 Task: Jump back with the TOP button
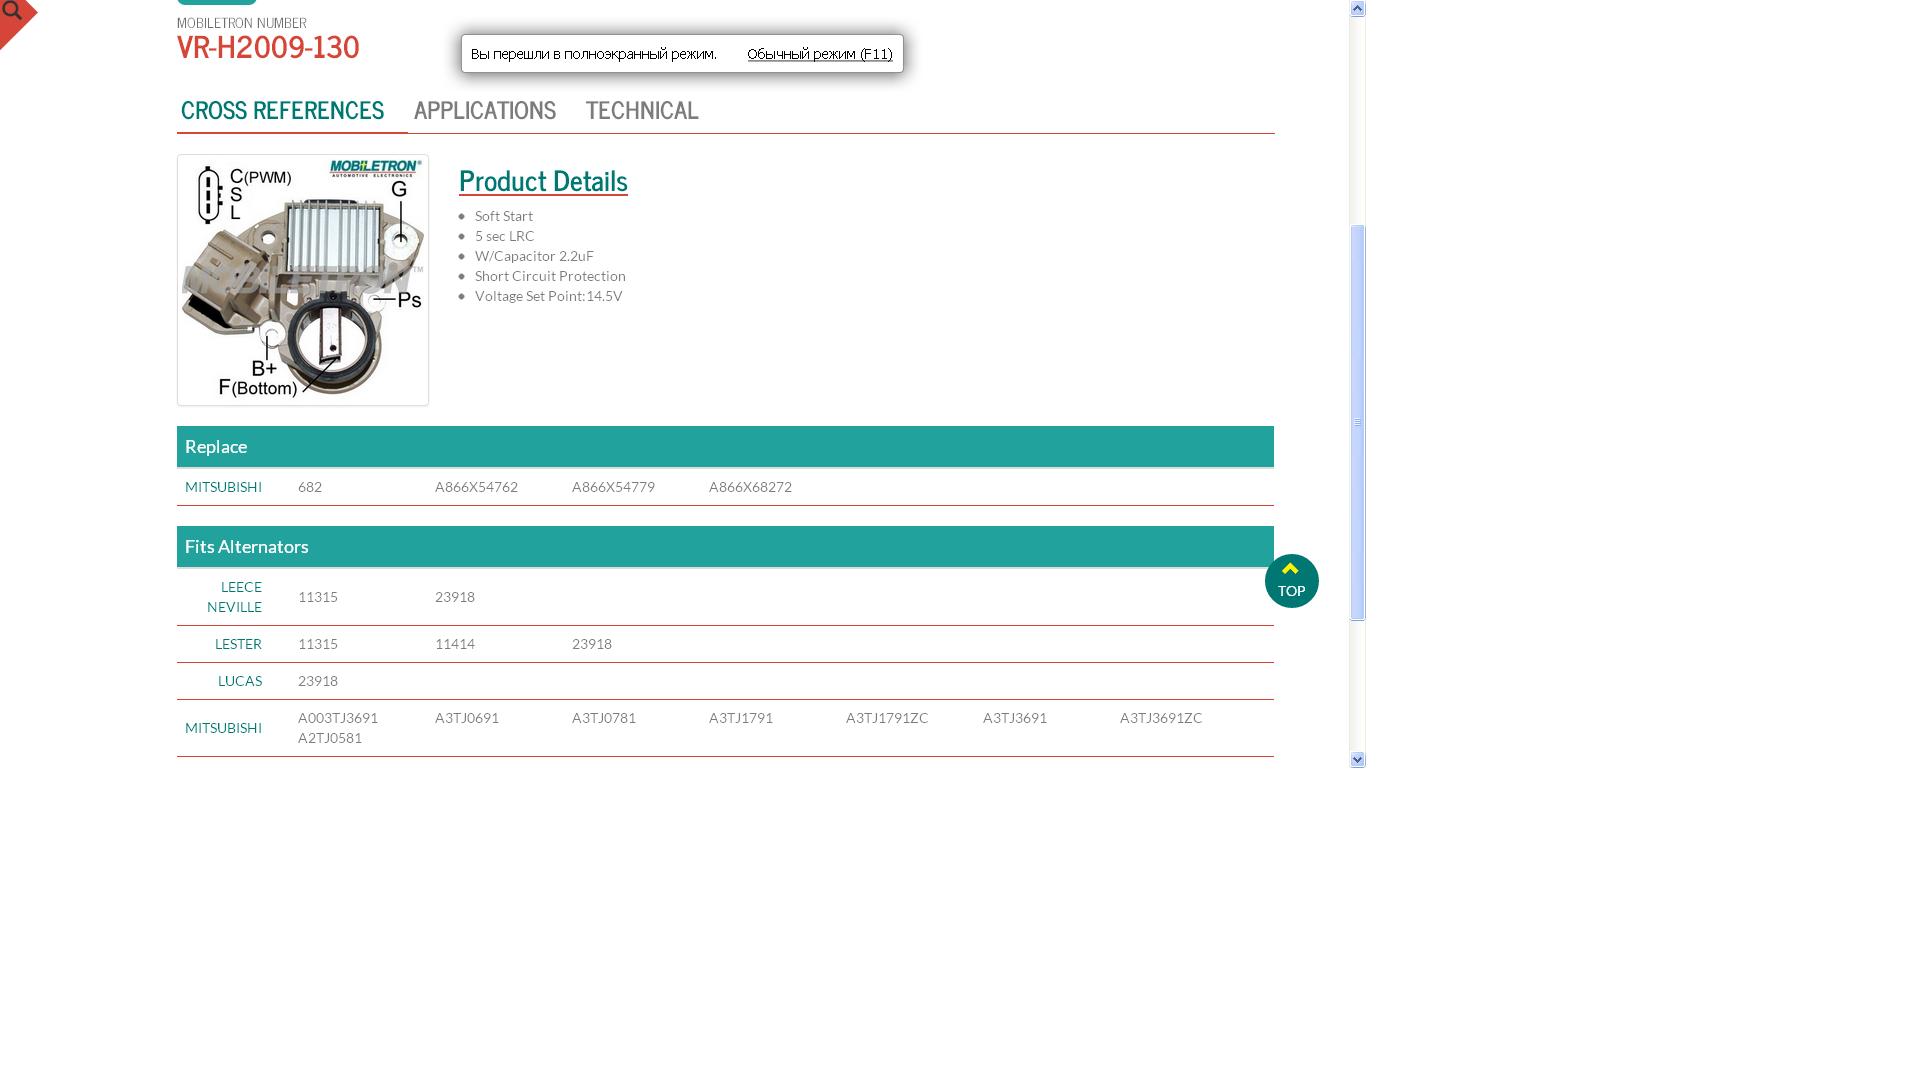(x=1291, y=581)
